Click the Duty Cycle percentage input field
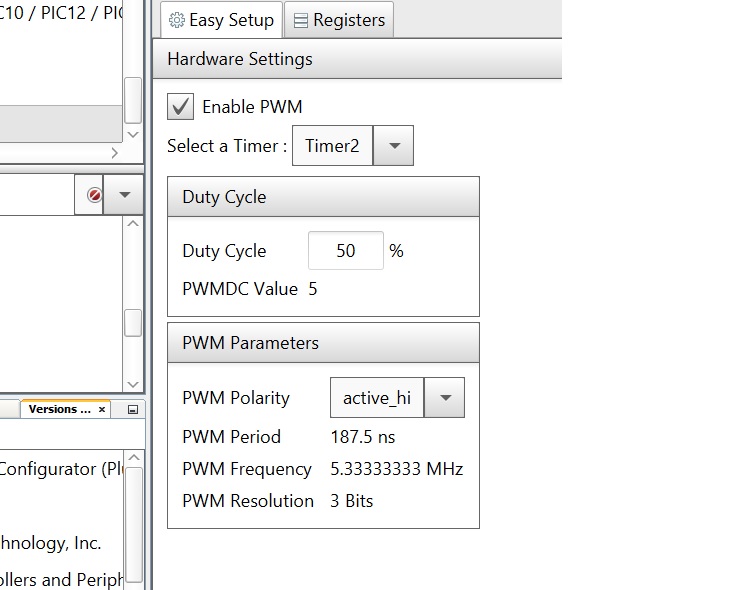Viewport: 738px width, 590px height. pyautogui.click(x=345, y=251)
